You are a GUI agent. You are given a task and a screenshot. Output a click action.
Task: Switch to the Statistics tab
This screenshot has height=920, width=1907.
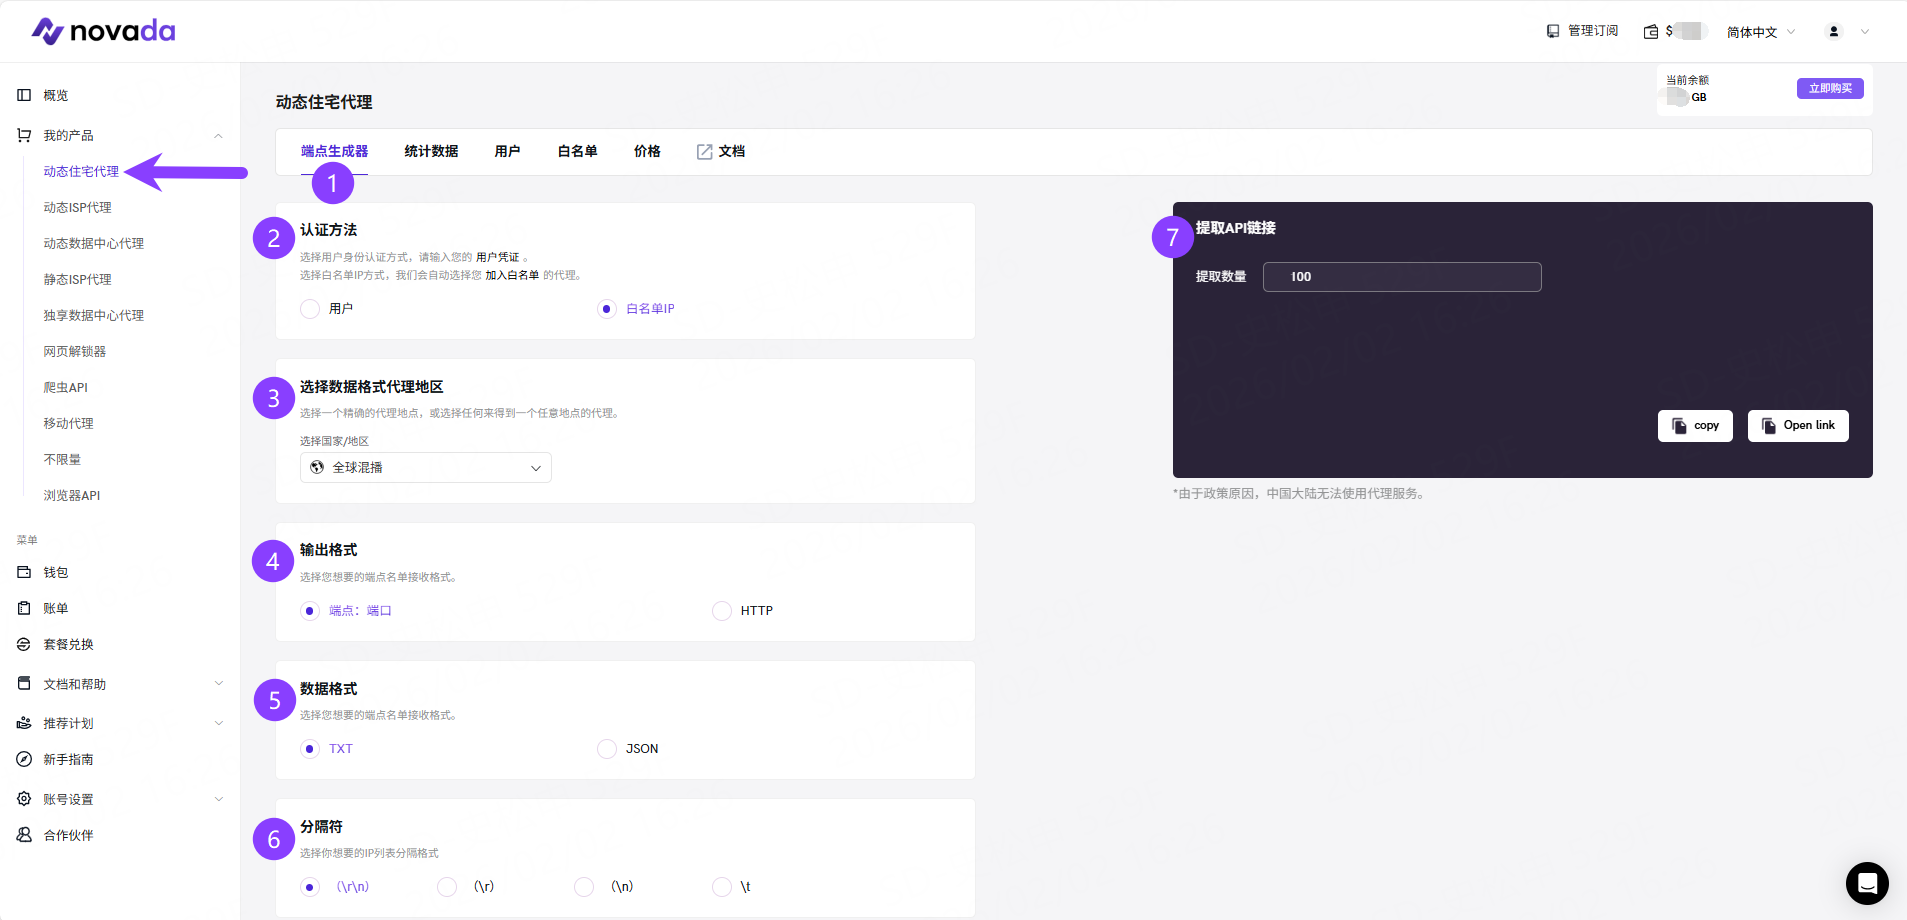pyautogui.click(x=431, y=151)
